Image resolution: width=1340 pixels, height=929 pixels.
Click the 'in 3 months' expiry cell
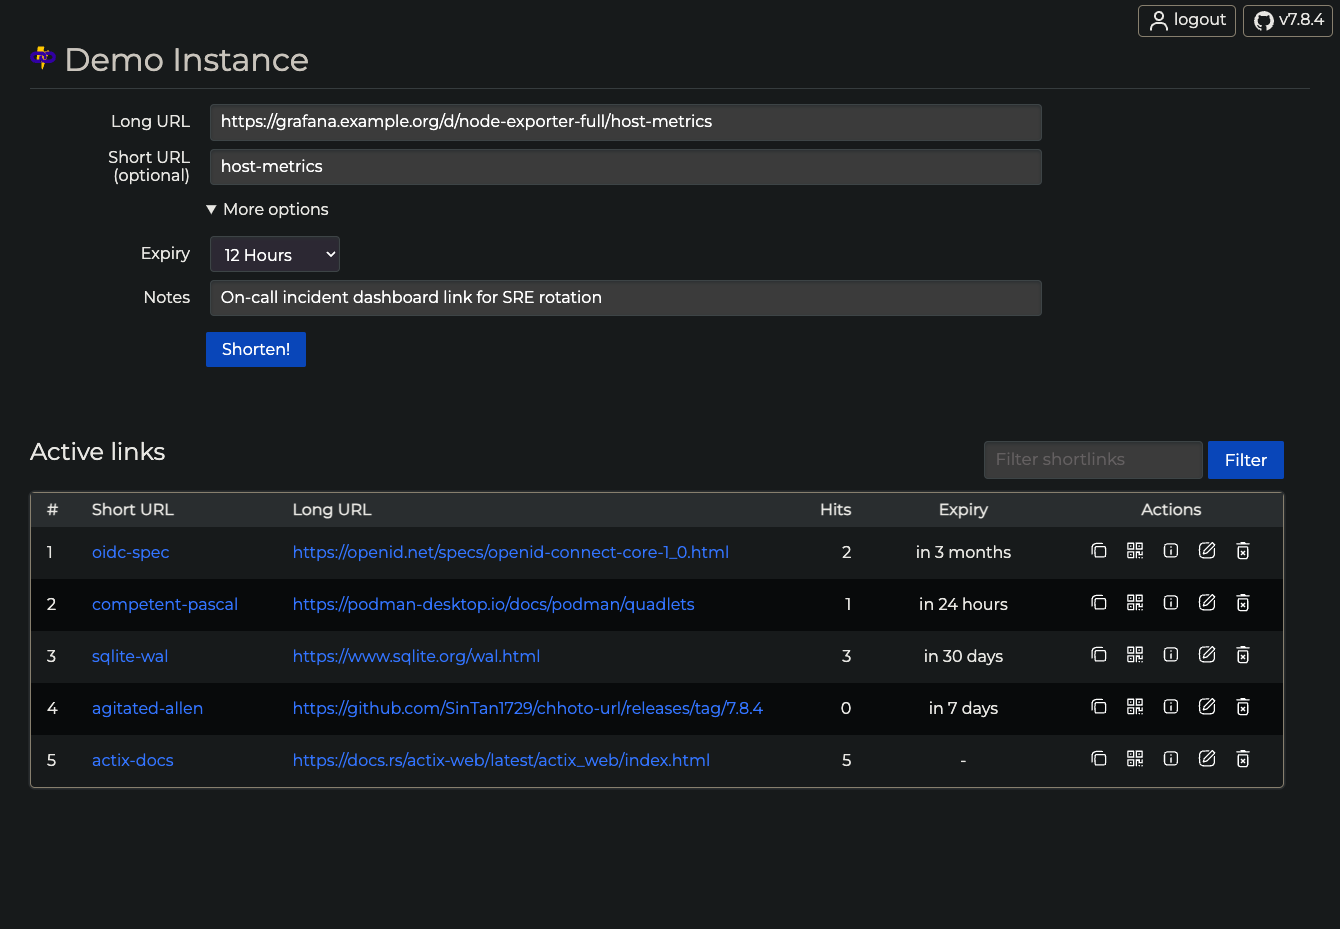(963, 552)
